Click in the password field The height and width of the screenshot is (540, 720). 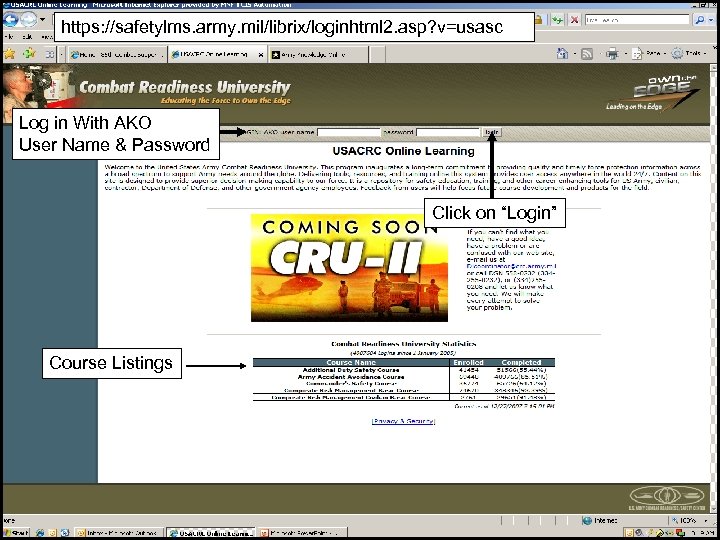pyautogui.click(x=448, y=132)
